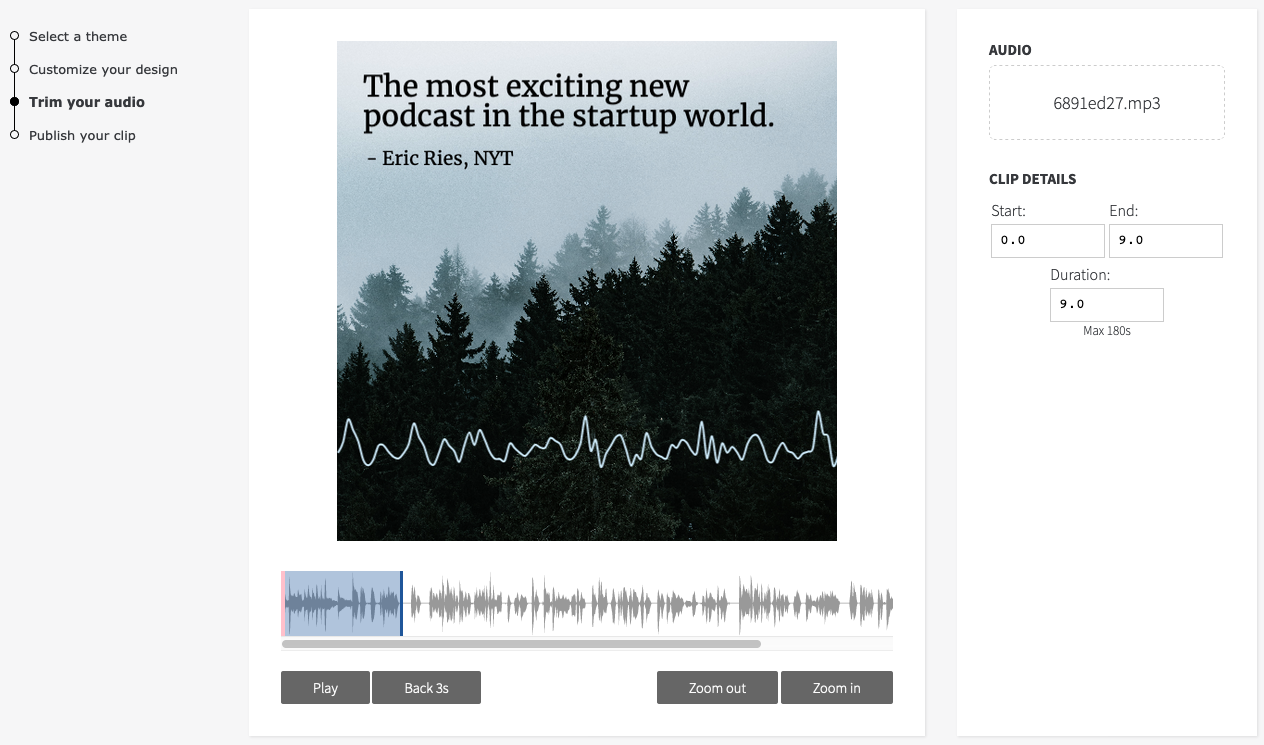Click the blue selected clip region
Image resolution: width=1264 pixels, height=745 pixels.
pos(343,604)
